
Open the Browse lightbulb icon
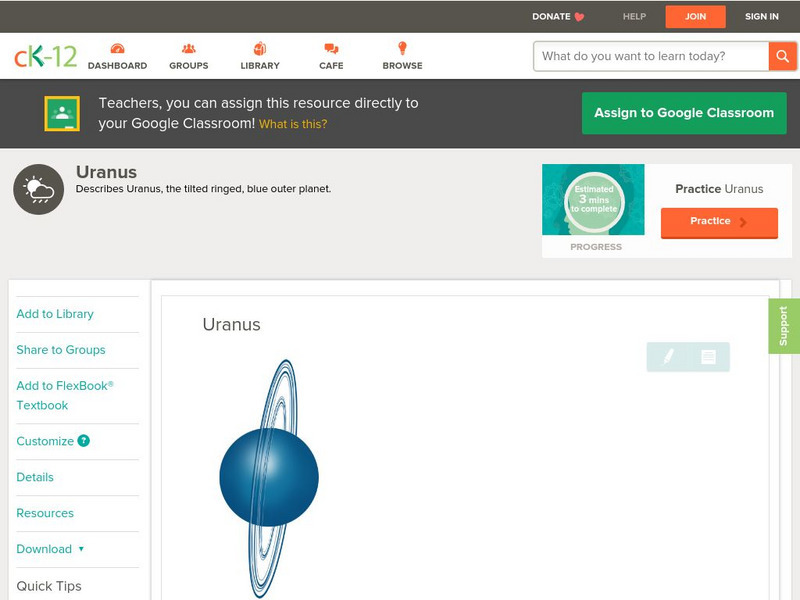[402, 48]
